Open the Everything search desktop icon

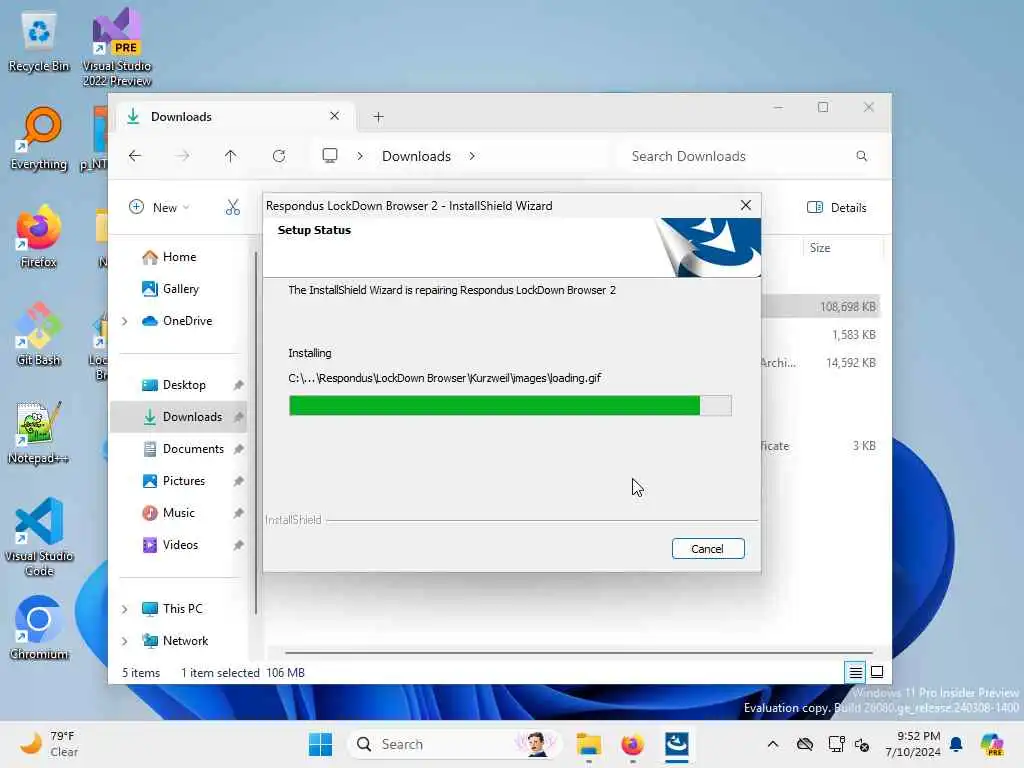39,139
